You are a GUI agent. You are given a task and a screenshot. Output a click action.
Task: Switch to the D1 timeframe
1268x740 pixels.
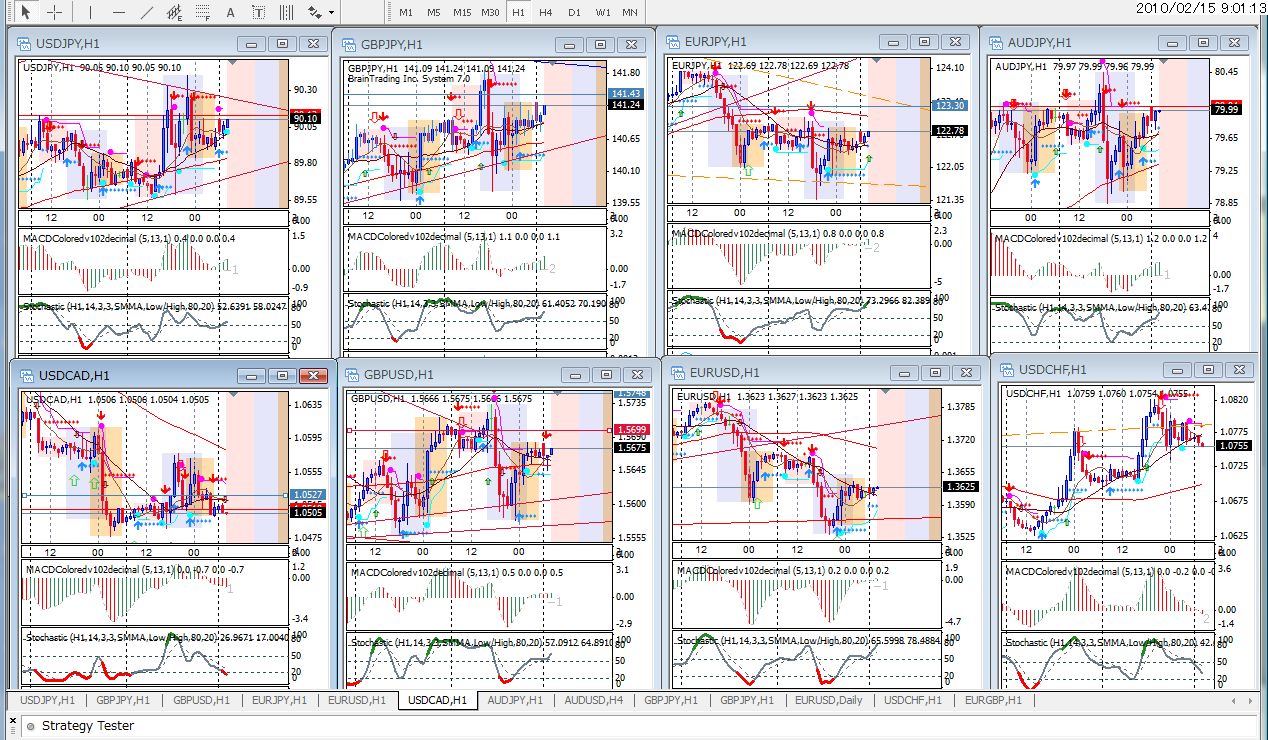click(574, 12)
